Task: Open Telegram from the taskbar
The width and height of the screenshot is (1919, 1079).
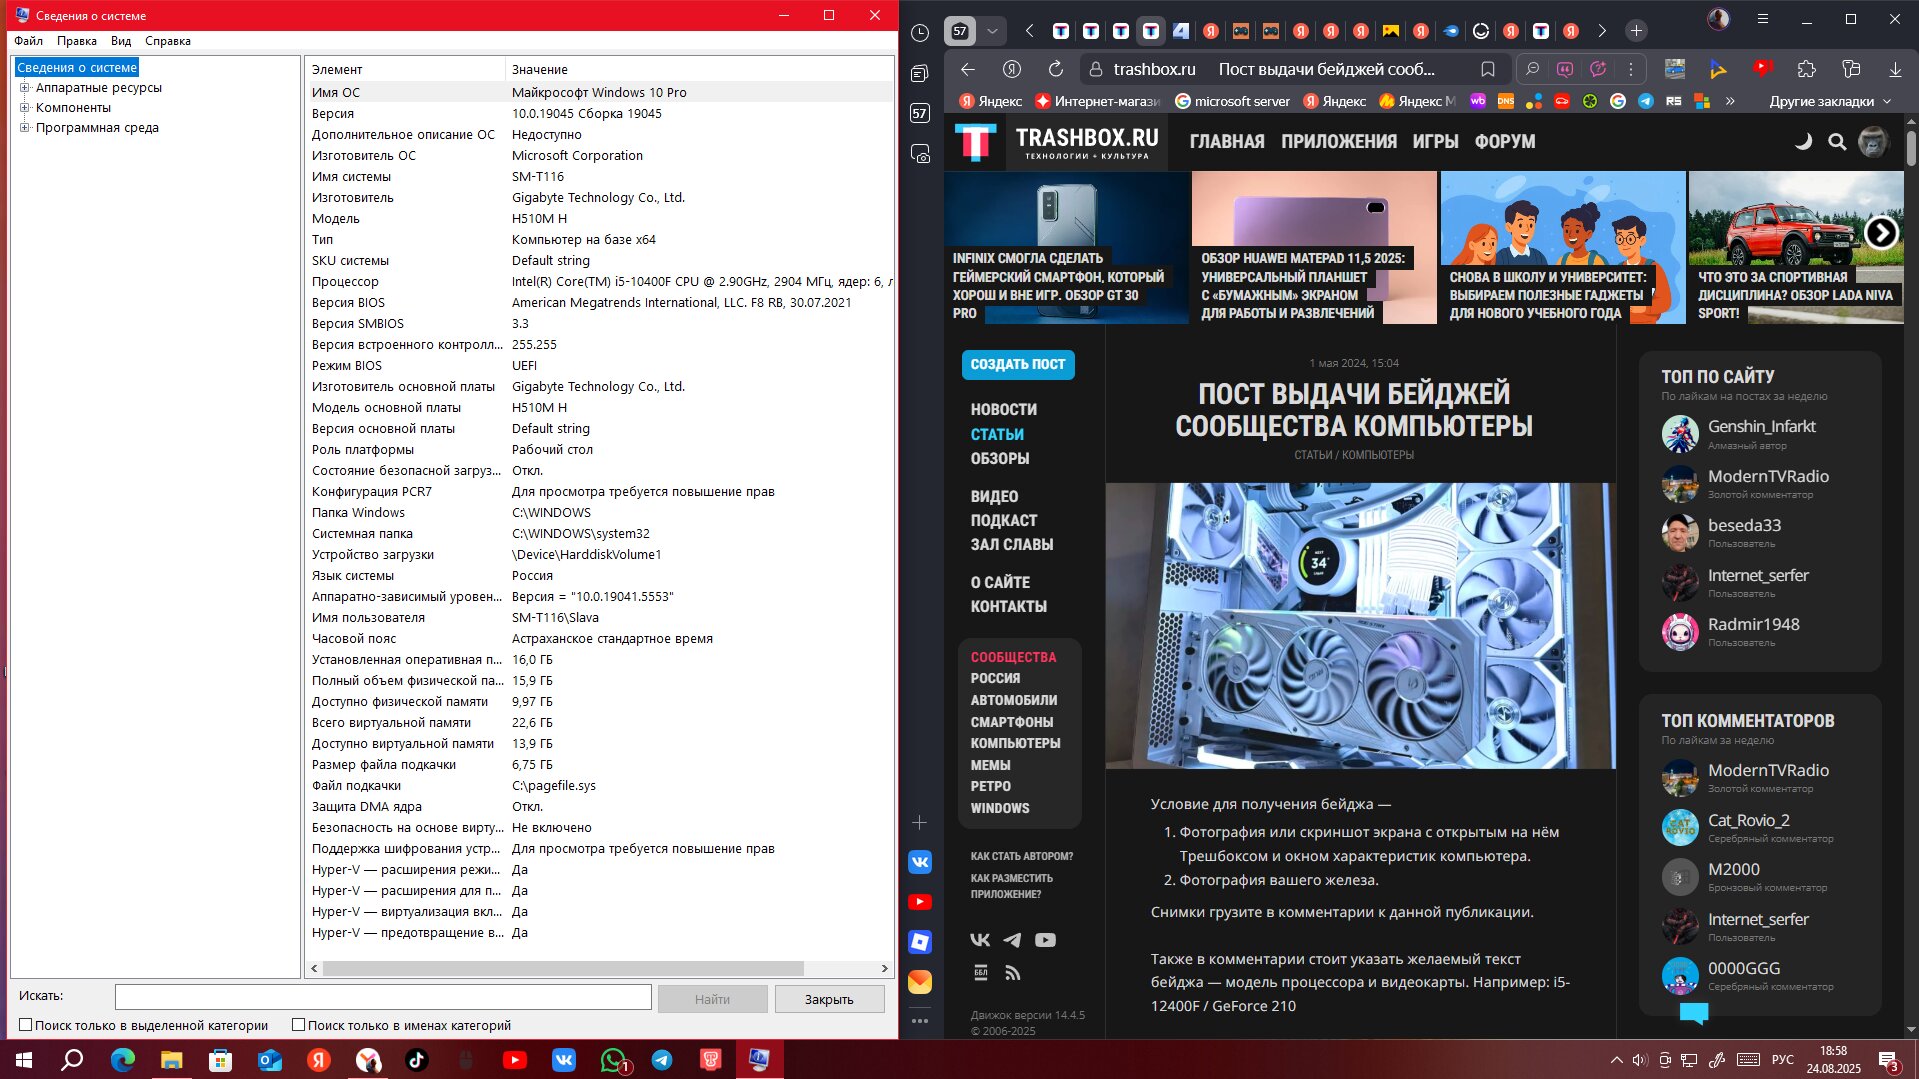Action: tap(662, 1060)
